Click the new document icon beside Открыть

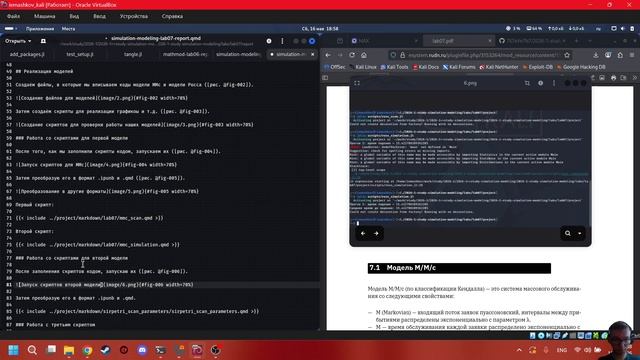[x=43, y=41]
